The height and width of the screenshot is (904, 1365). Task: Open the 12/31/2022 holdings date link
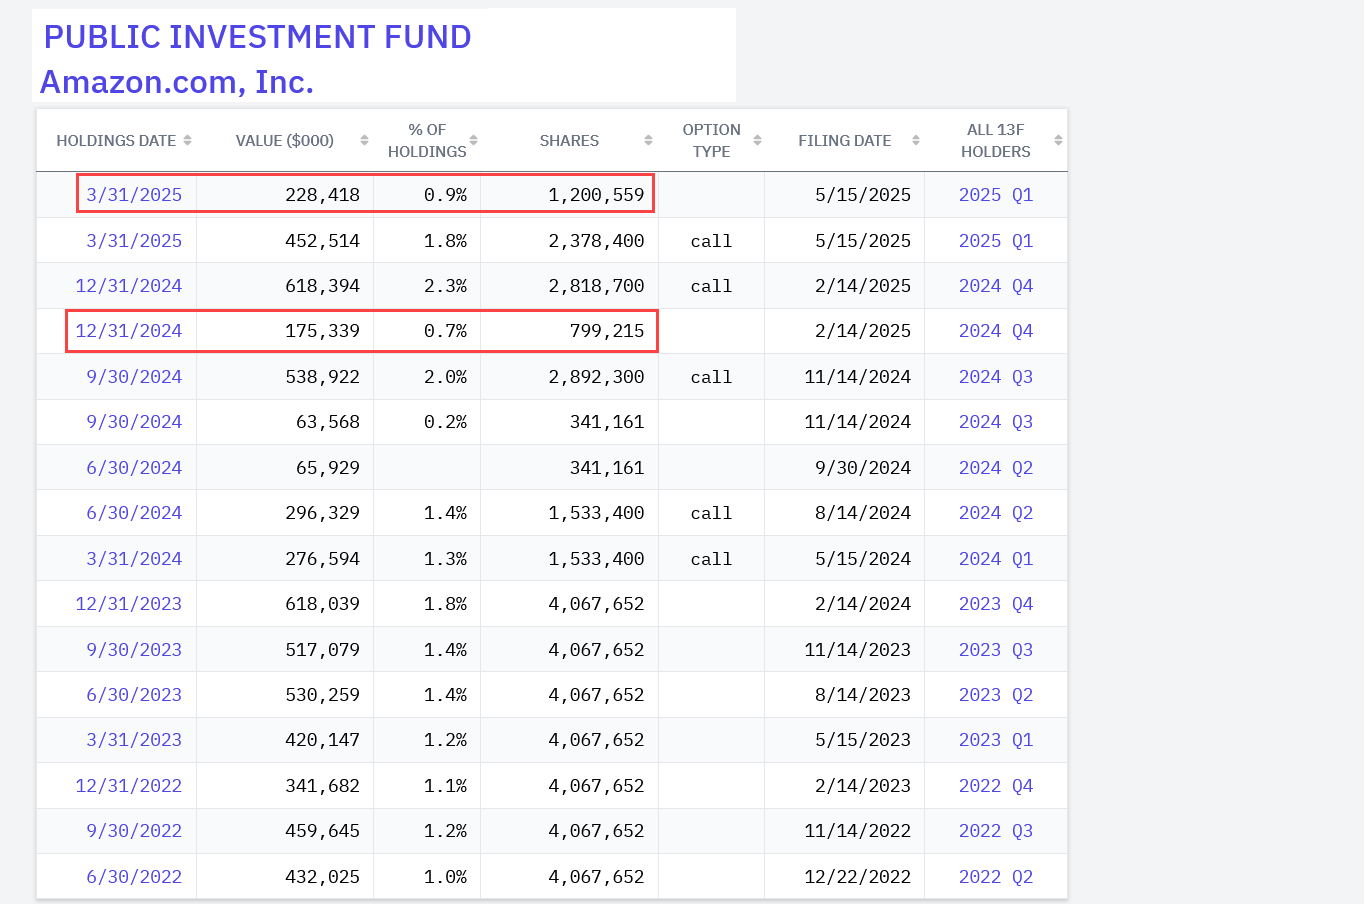129,786
